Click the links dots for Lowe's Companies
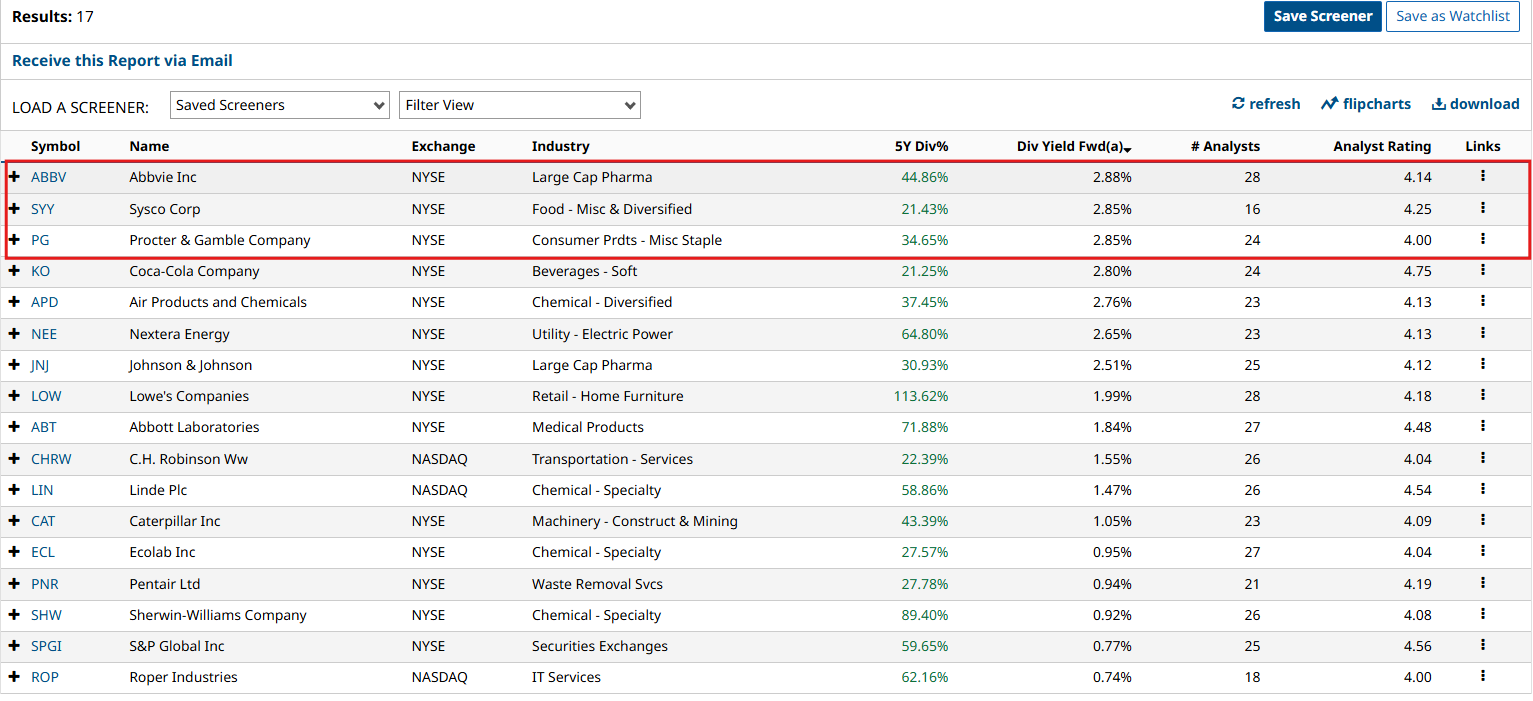Screen dimensions: 1533x701 click(1482, 395)
